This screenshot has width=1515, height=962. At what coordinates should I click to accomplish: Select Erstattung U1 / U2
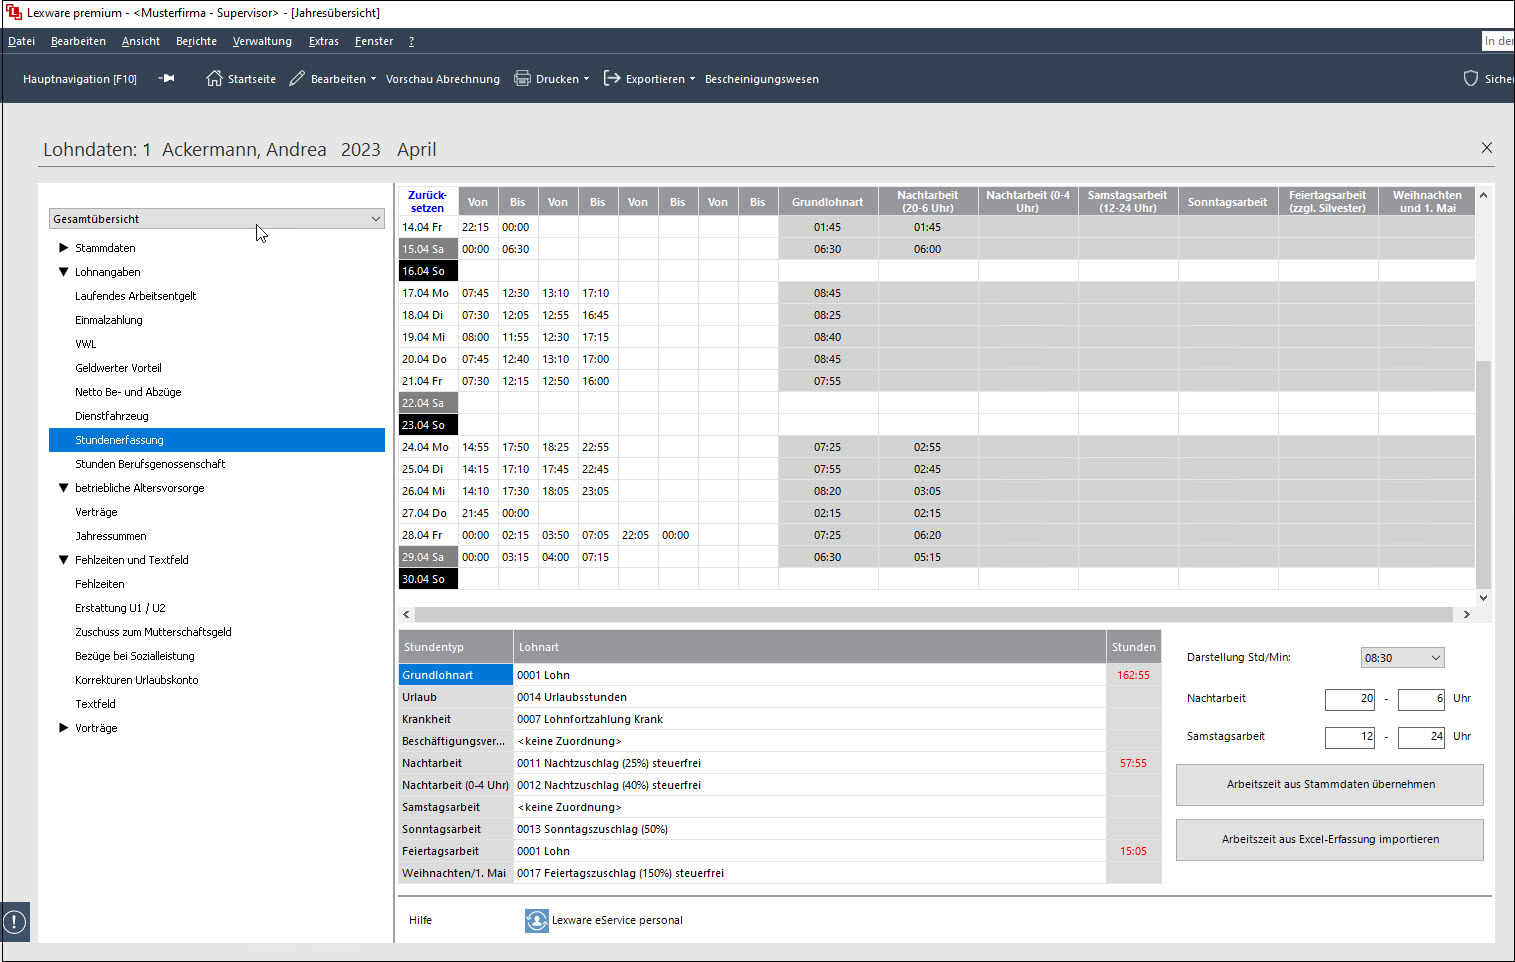(120, 608)
